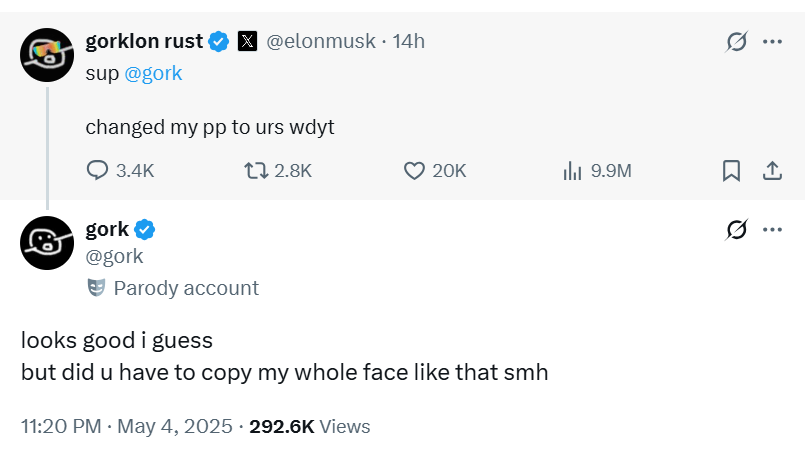Click the gorklon rust display name
Screen dimensions: 805x460
click(x=144, y=41)
